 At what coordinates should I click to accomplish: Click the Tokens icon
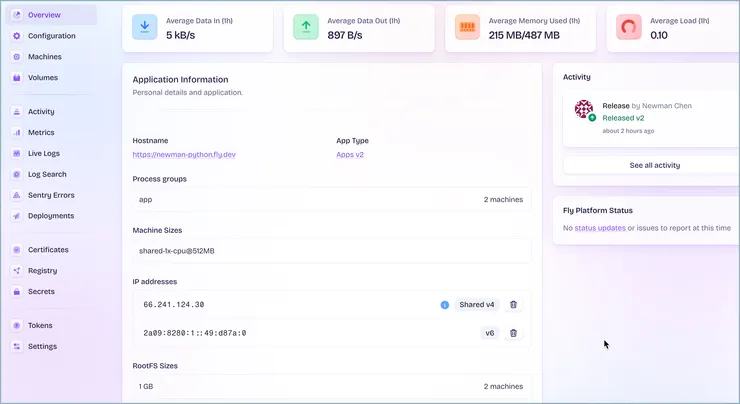click(x=17, y=326)
